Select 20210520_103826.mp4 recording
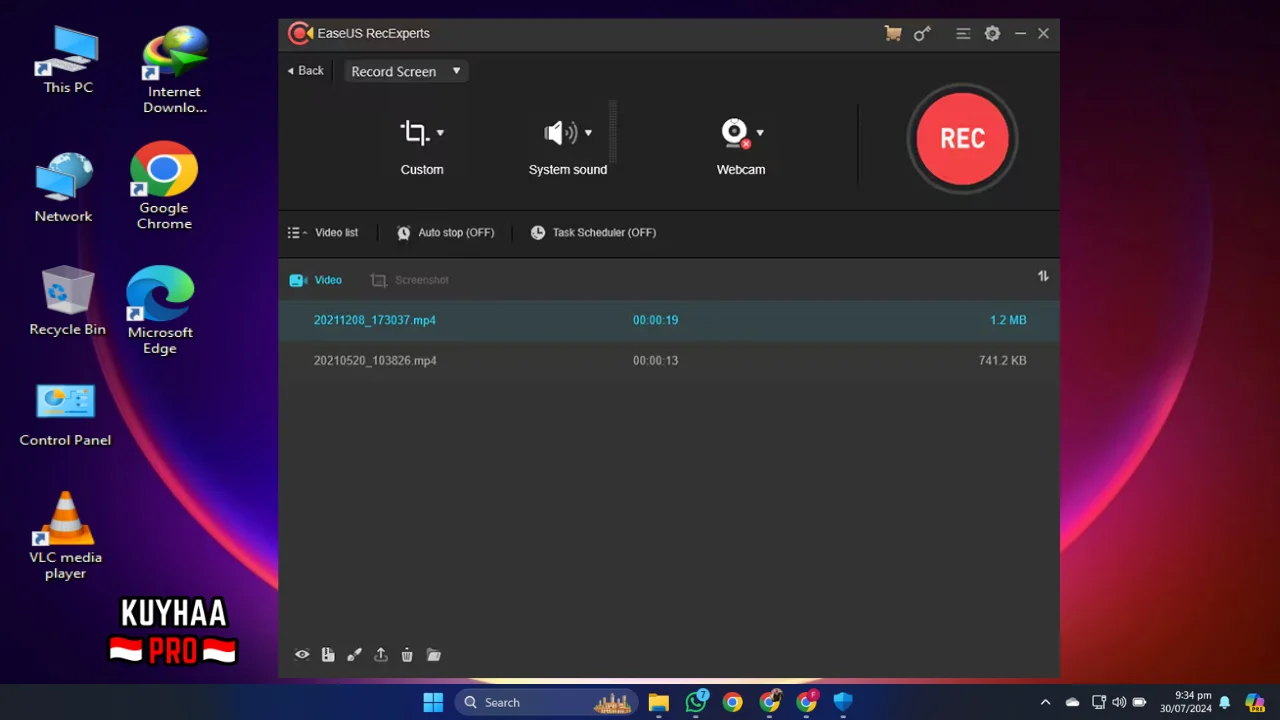The image size is (1280, 720). click(669, 360)
